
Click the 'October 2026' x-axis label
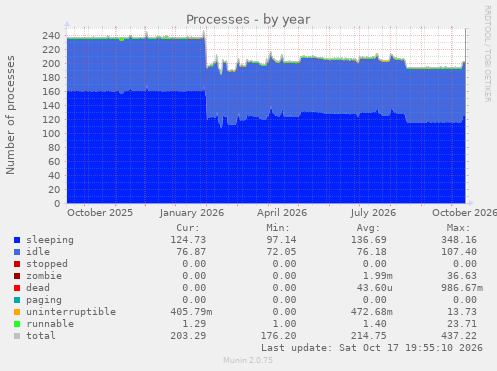464,213
